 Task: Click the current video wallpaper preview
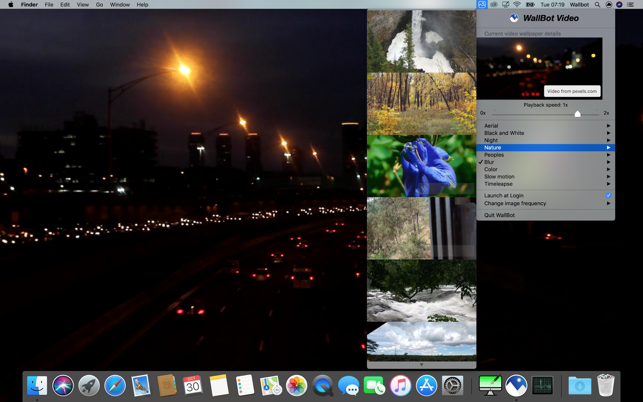540,69
